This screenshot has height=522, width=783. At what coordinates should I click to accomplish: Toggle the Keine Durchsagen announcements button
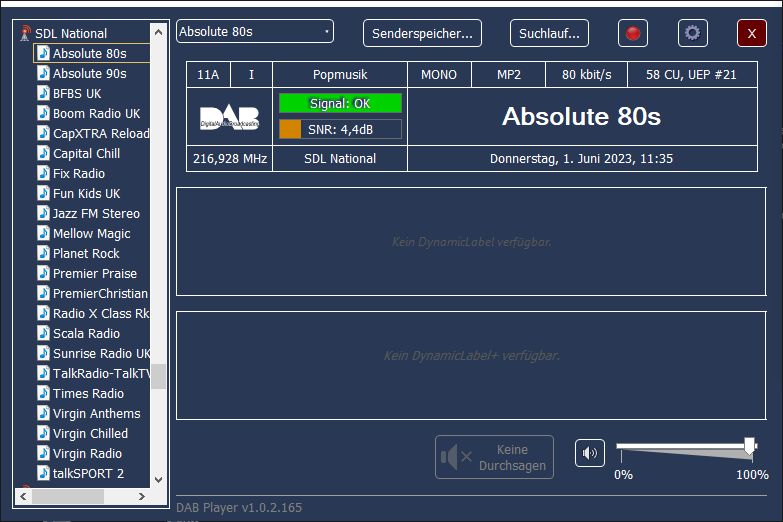494,457
